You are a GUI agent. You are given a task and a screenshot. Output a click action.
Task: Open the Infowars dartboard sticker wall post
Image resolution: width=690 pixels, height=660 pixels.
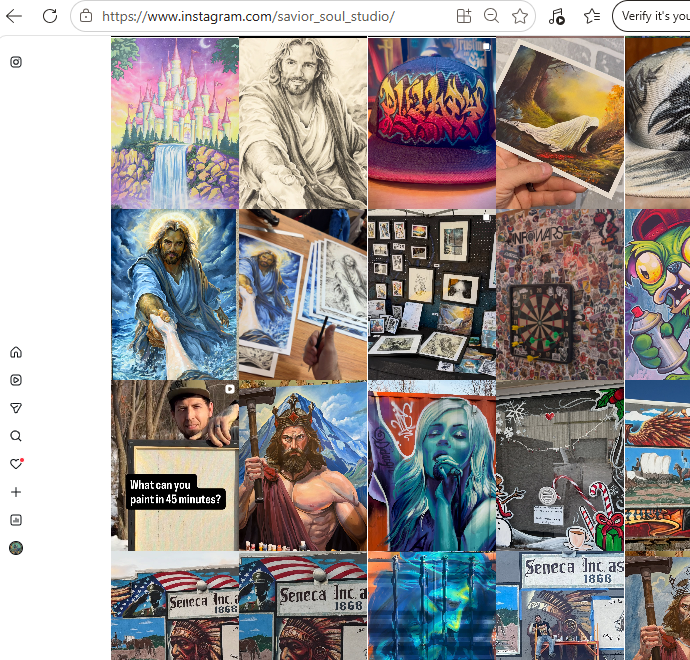[560, 294]
